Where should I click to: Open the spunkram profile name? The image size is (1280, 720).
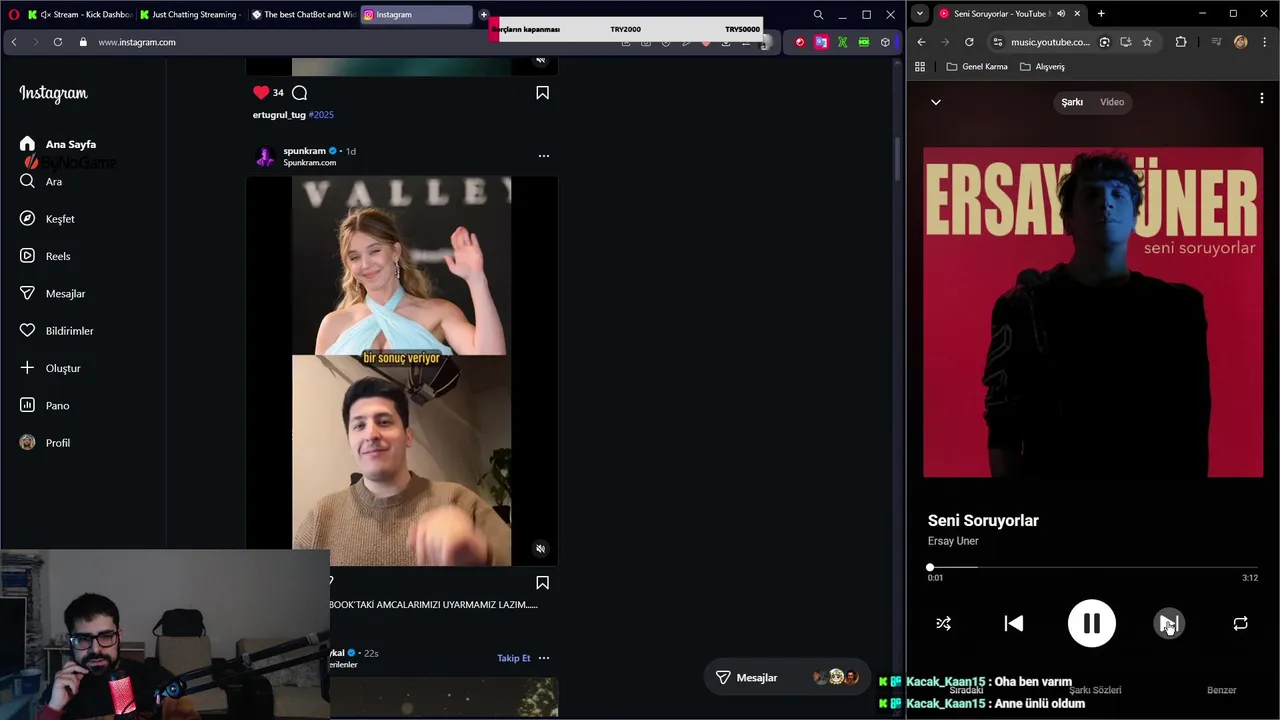304,151
